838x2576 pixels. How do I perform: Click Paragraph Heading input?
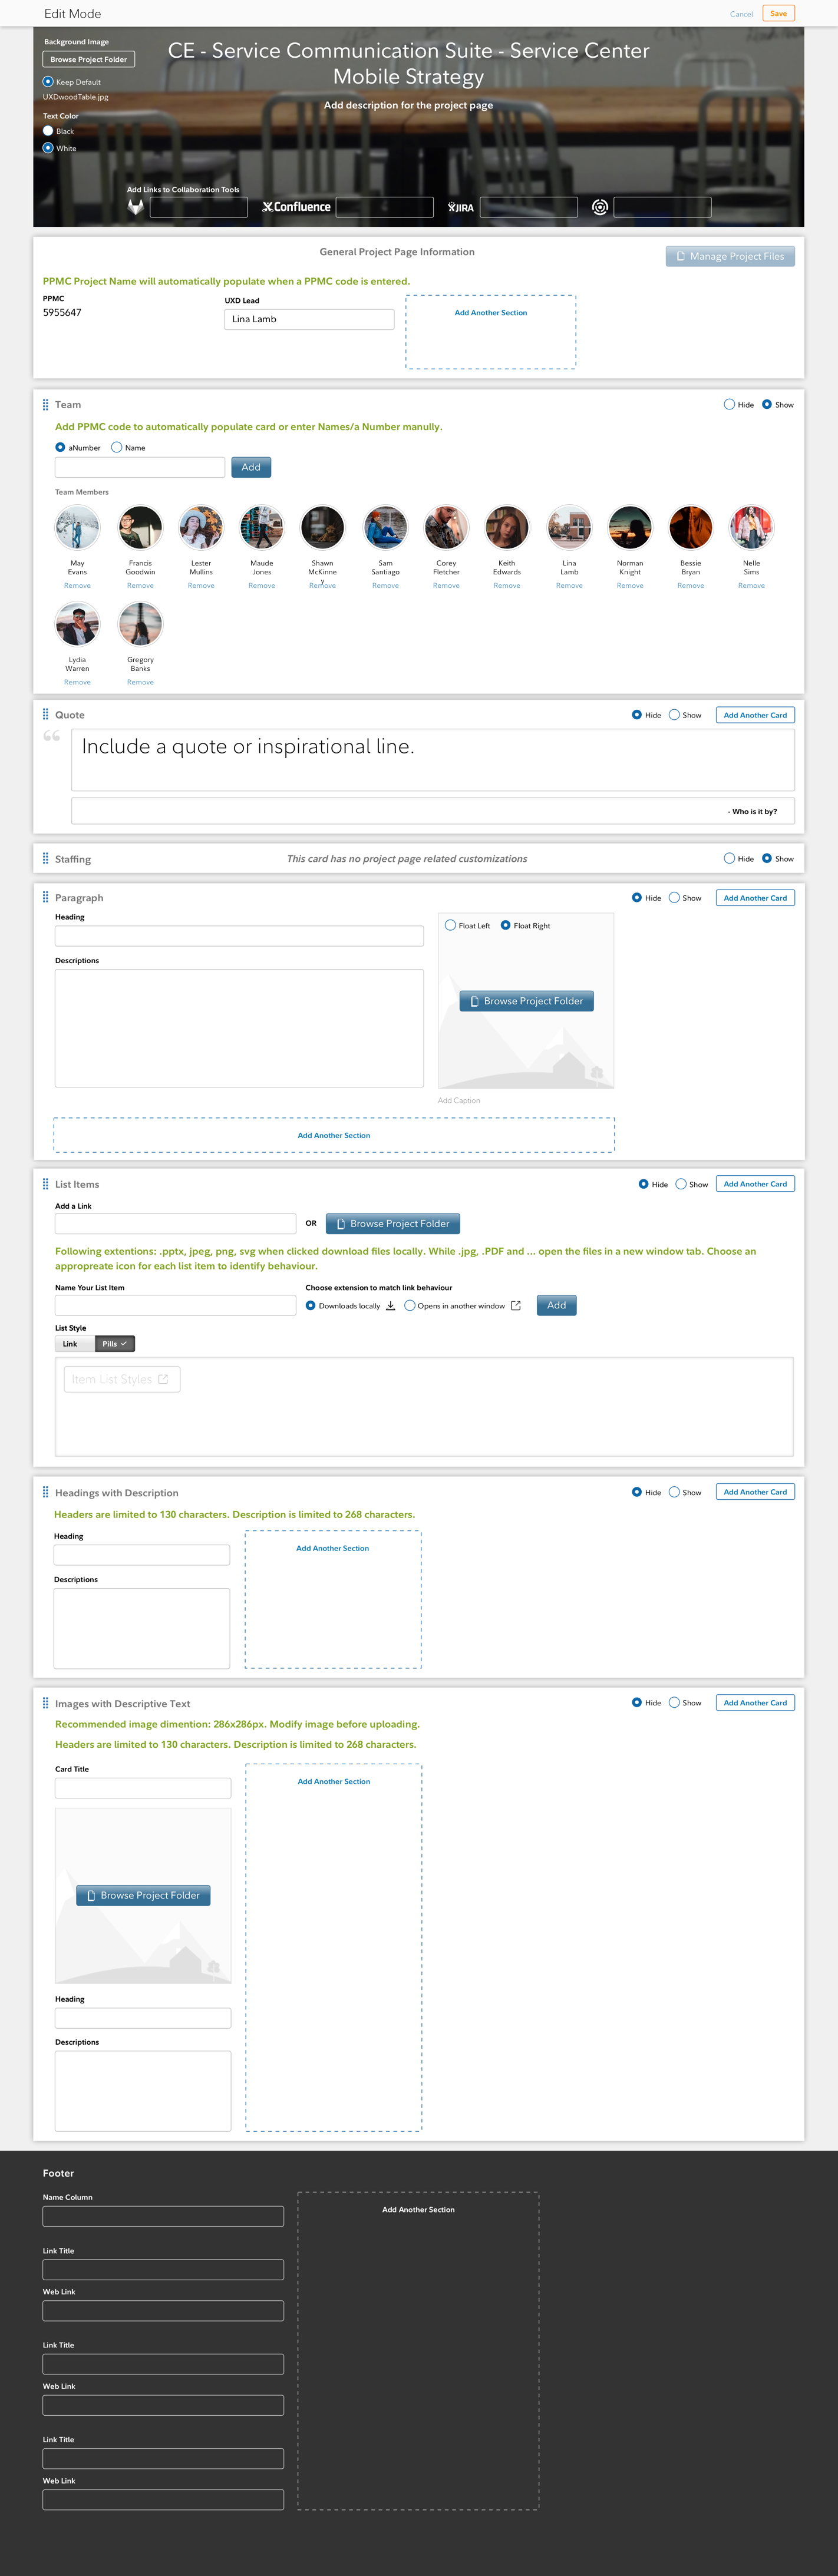[x=239, y=936]
